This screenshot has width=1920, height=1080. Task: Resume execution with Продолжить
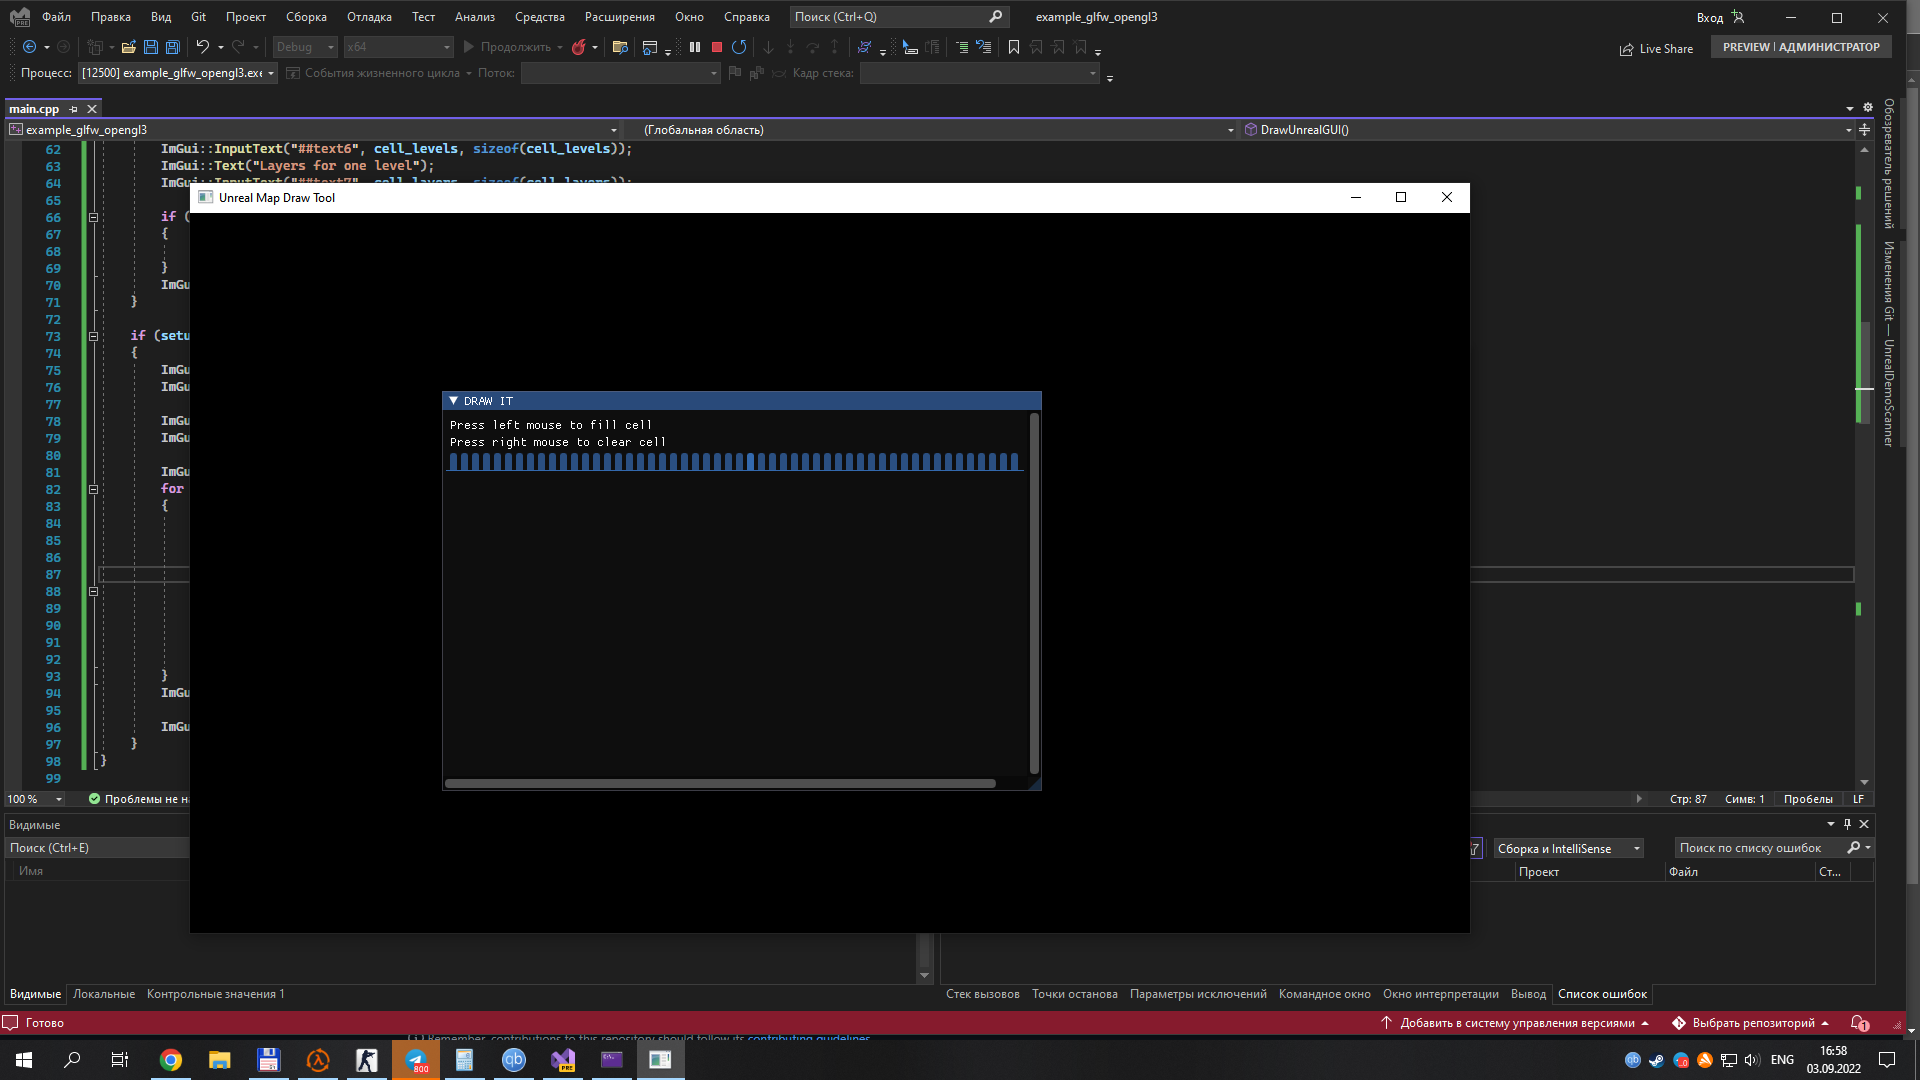pyautogui.click(x=510, y=46)
